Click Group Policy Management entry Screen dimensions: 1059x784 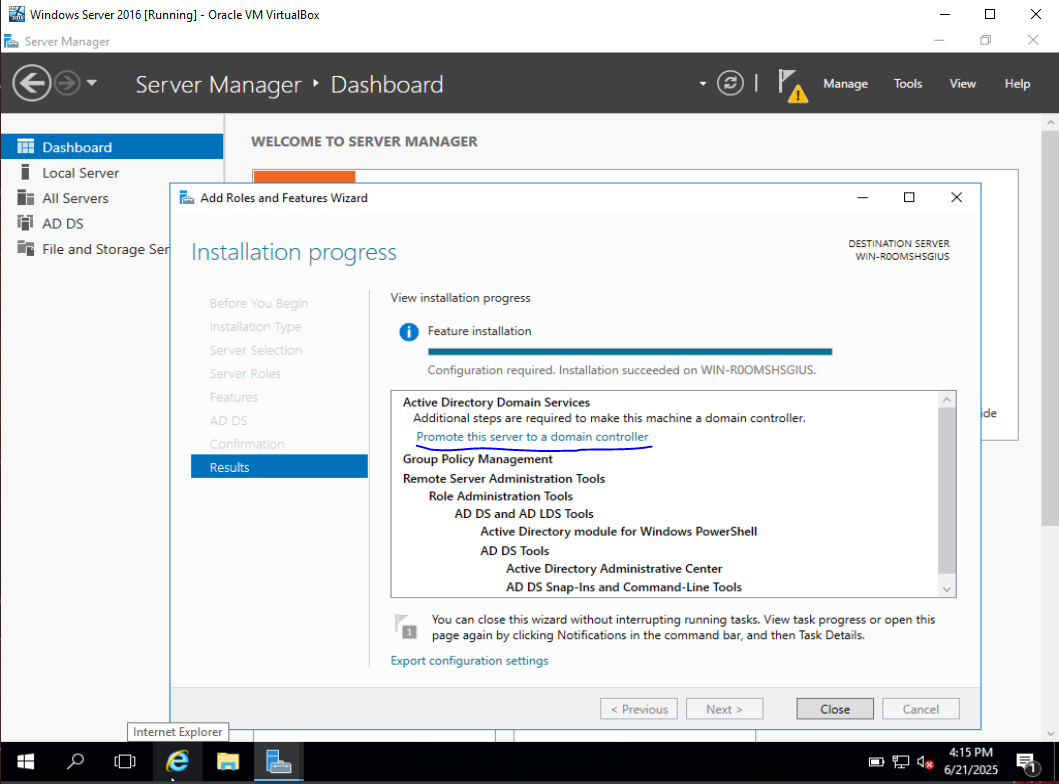point(477,459)
